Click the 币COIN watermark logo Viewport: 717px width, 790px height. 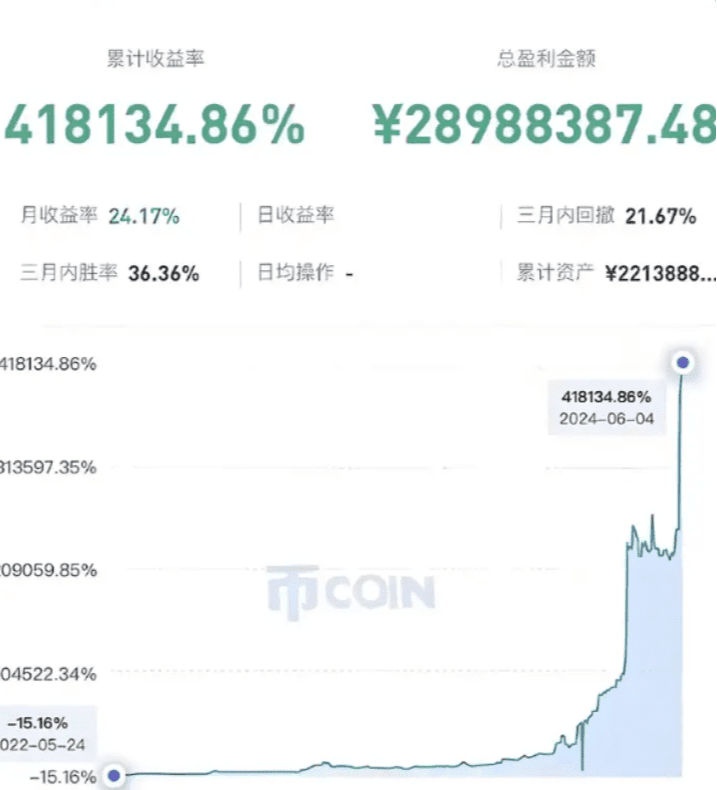[351, 592]
